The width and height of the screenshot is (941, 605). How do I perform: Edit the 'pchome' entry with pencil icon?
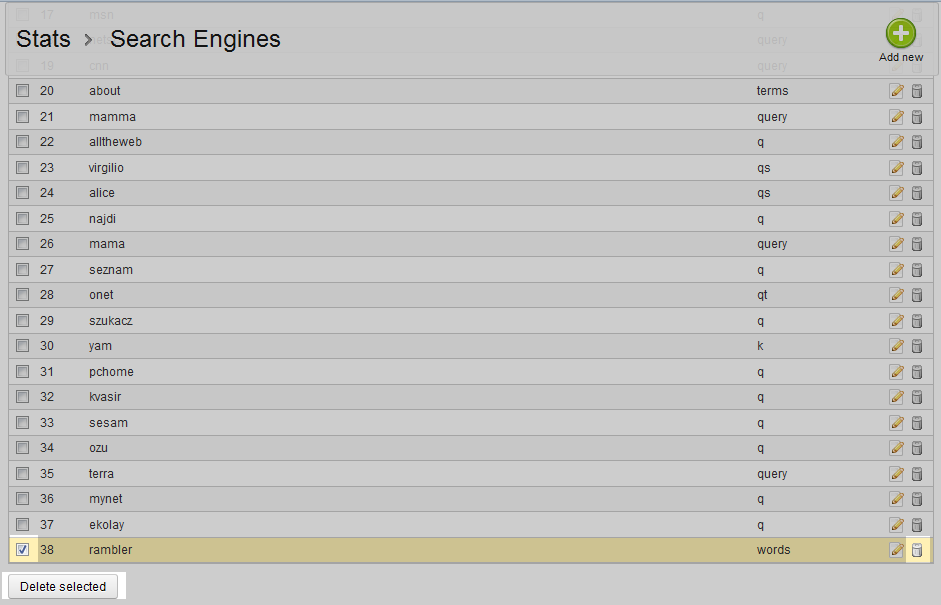pyautogui.click(x=896, y=372)
